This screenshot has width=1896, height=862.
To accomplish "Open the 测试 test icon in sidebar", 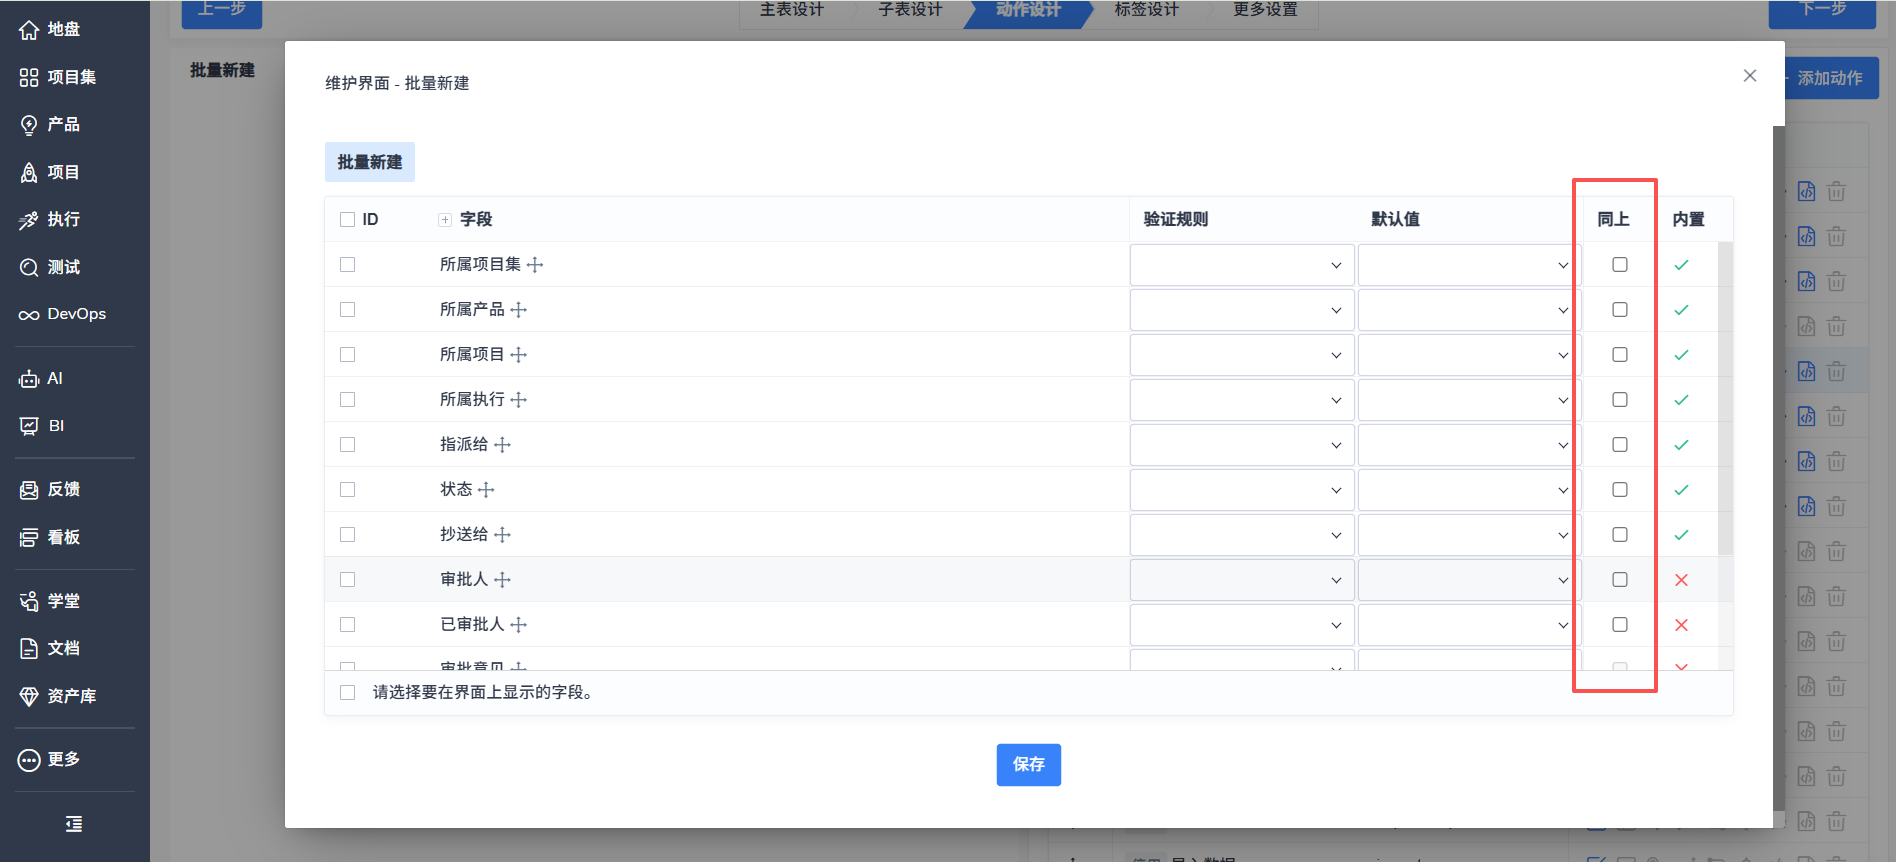I will (29, 267).
